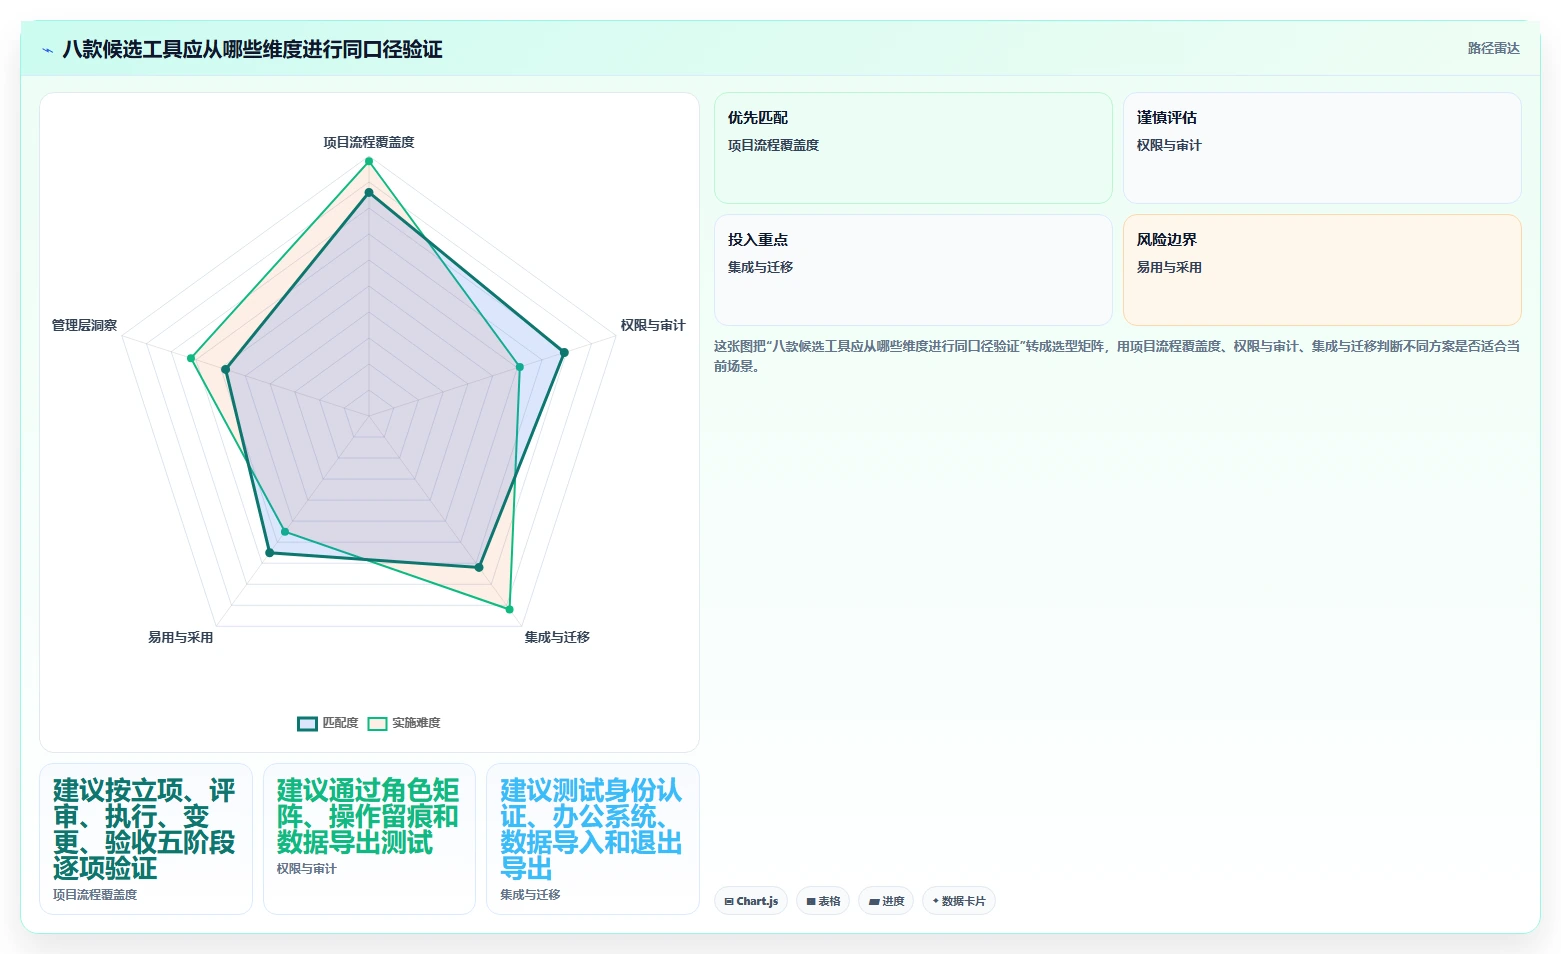The width and height of the screenshot is (1561, 954).
Task: Open the 建议按立项、评审 recommendation card
Action: coord(146,839)
